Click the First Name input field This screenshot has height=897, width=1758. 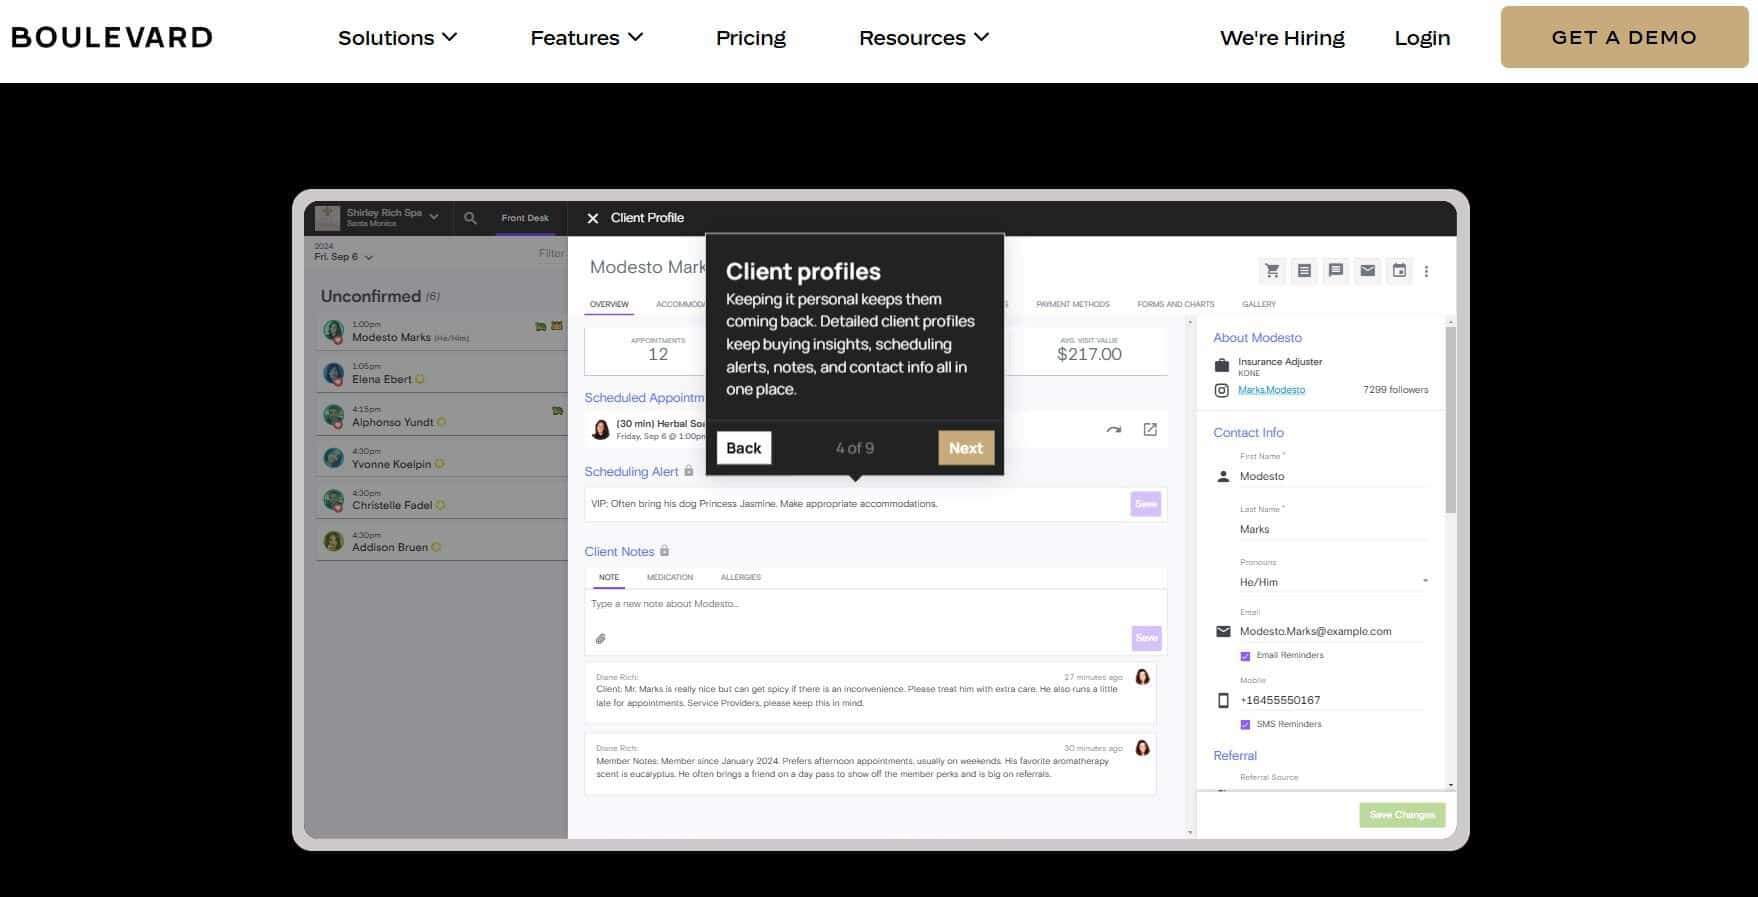pyautogui.click(x=1332, y=476)
